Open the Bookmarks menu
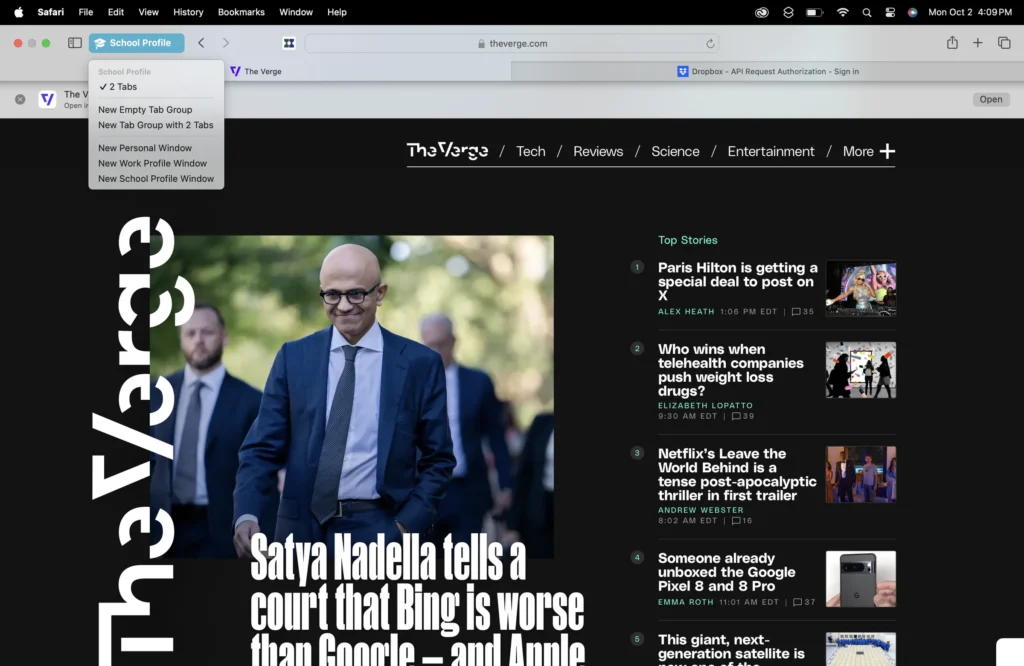 coord(241,12)
